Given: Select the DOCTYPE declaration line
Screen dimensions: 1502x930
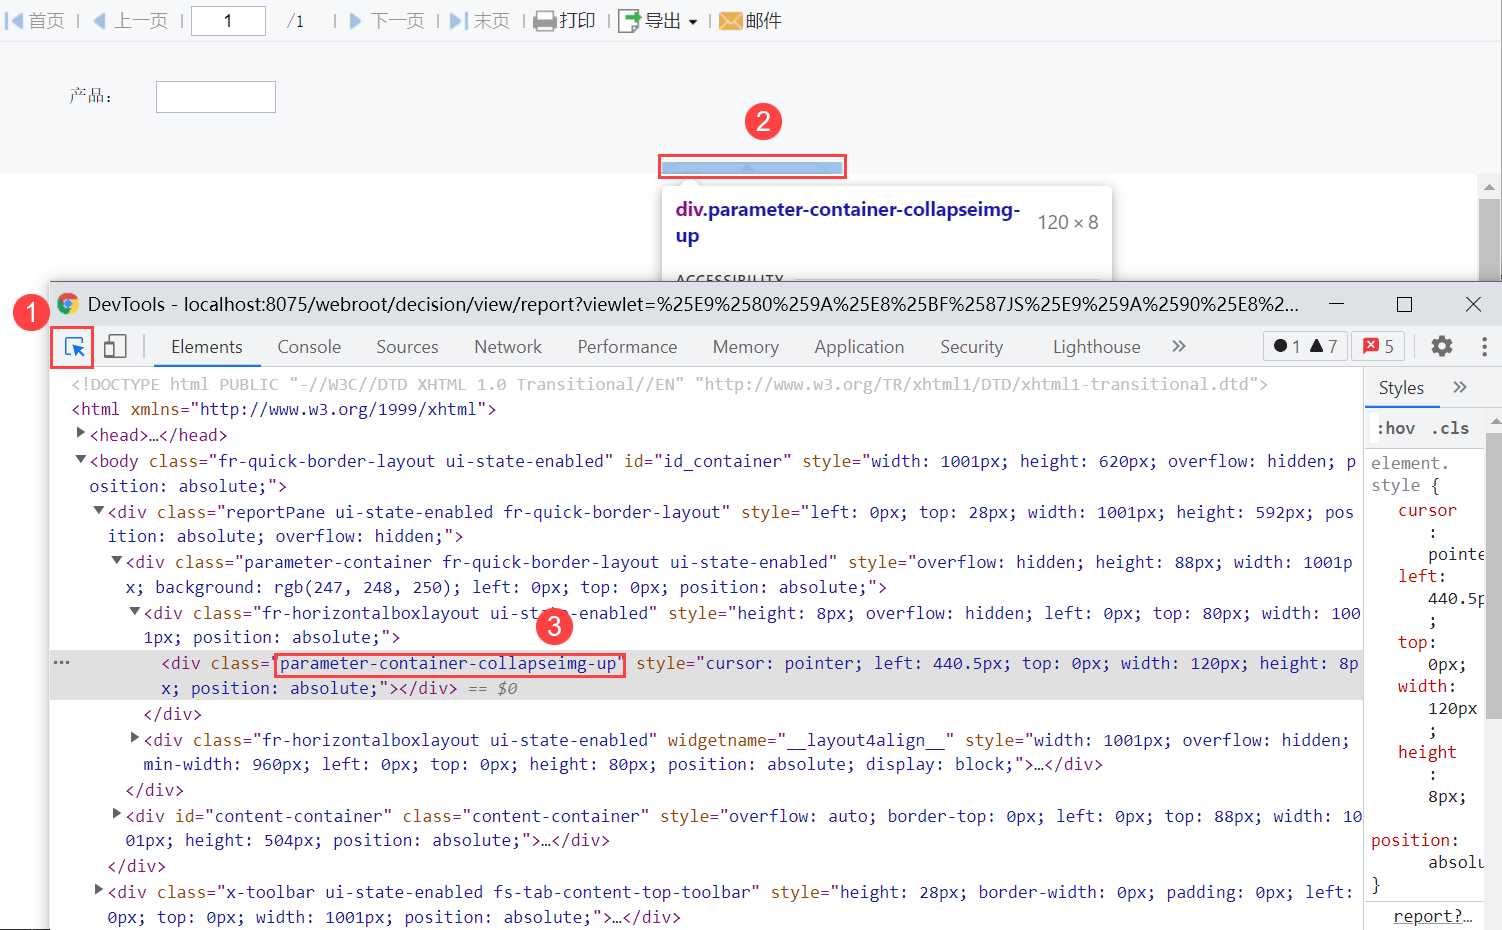Looking at the screenshot, I should (x=669, y=384).
